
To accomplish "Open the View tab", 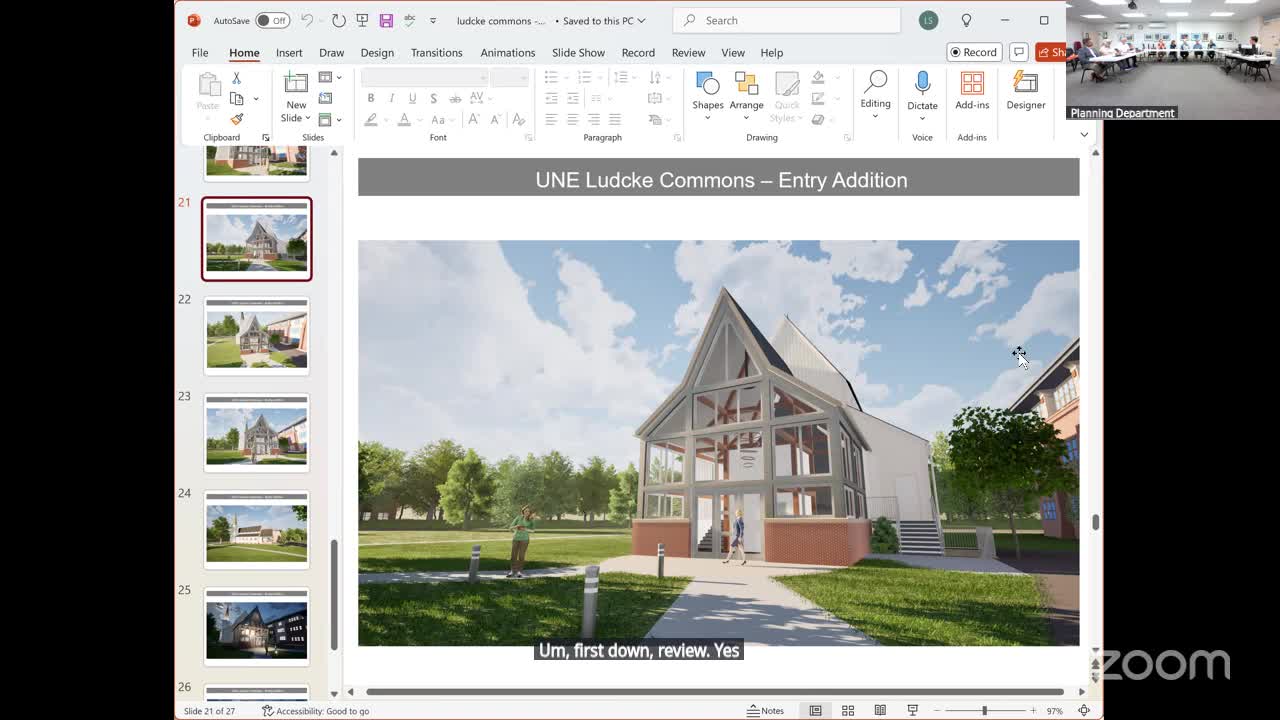I will pos(733,52).
